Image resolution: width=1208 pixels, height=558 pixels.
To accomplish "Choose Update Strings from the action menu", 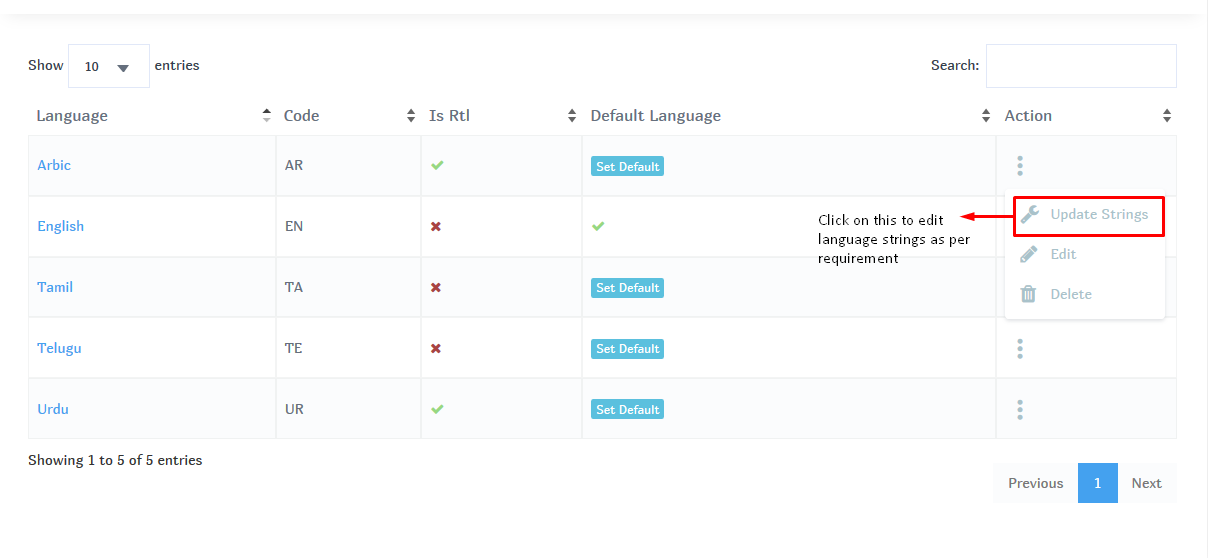I will (x=1099, y=215).
